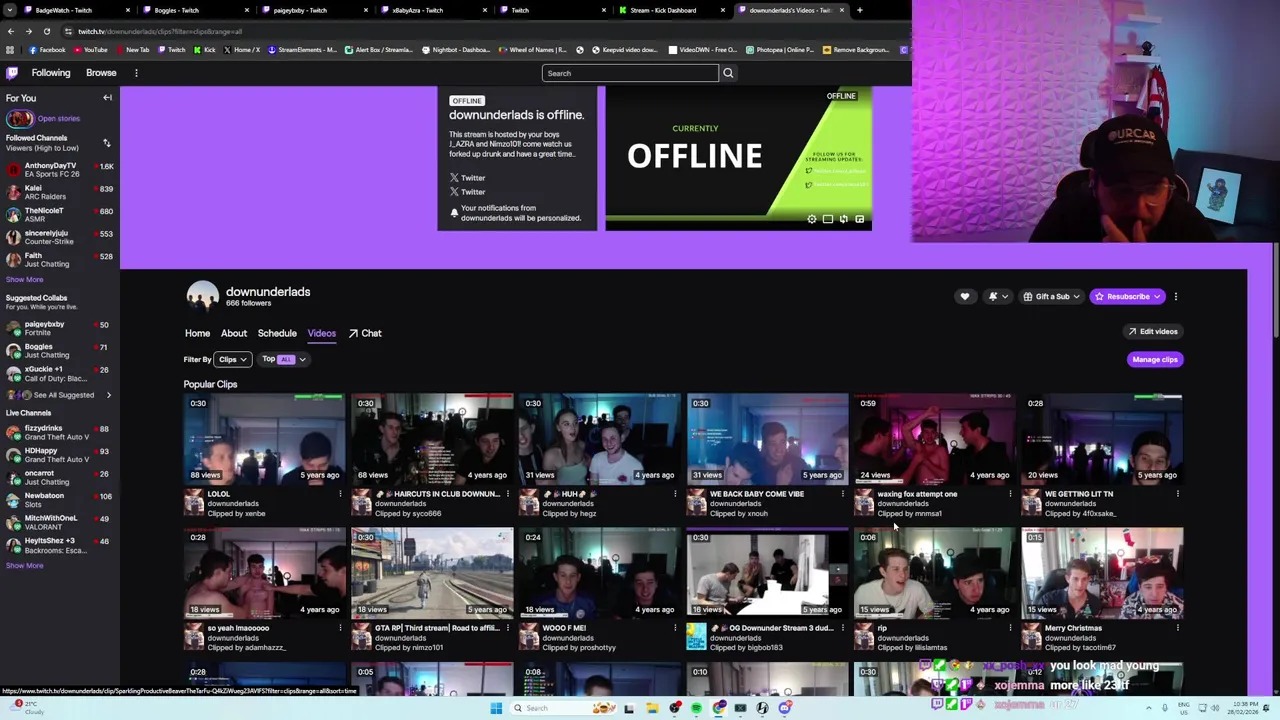
Task: Click the Twitch logo home icon
Action: pos(12,73)
